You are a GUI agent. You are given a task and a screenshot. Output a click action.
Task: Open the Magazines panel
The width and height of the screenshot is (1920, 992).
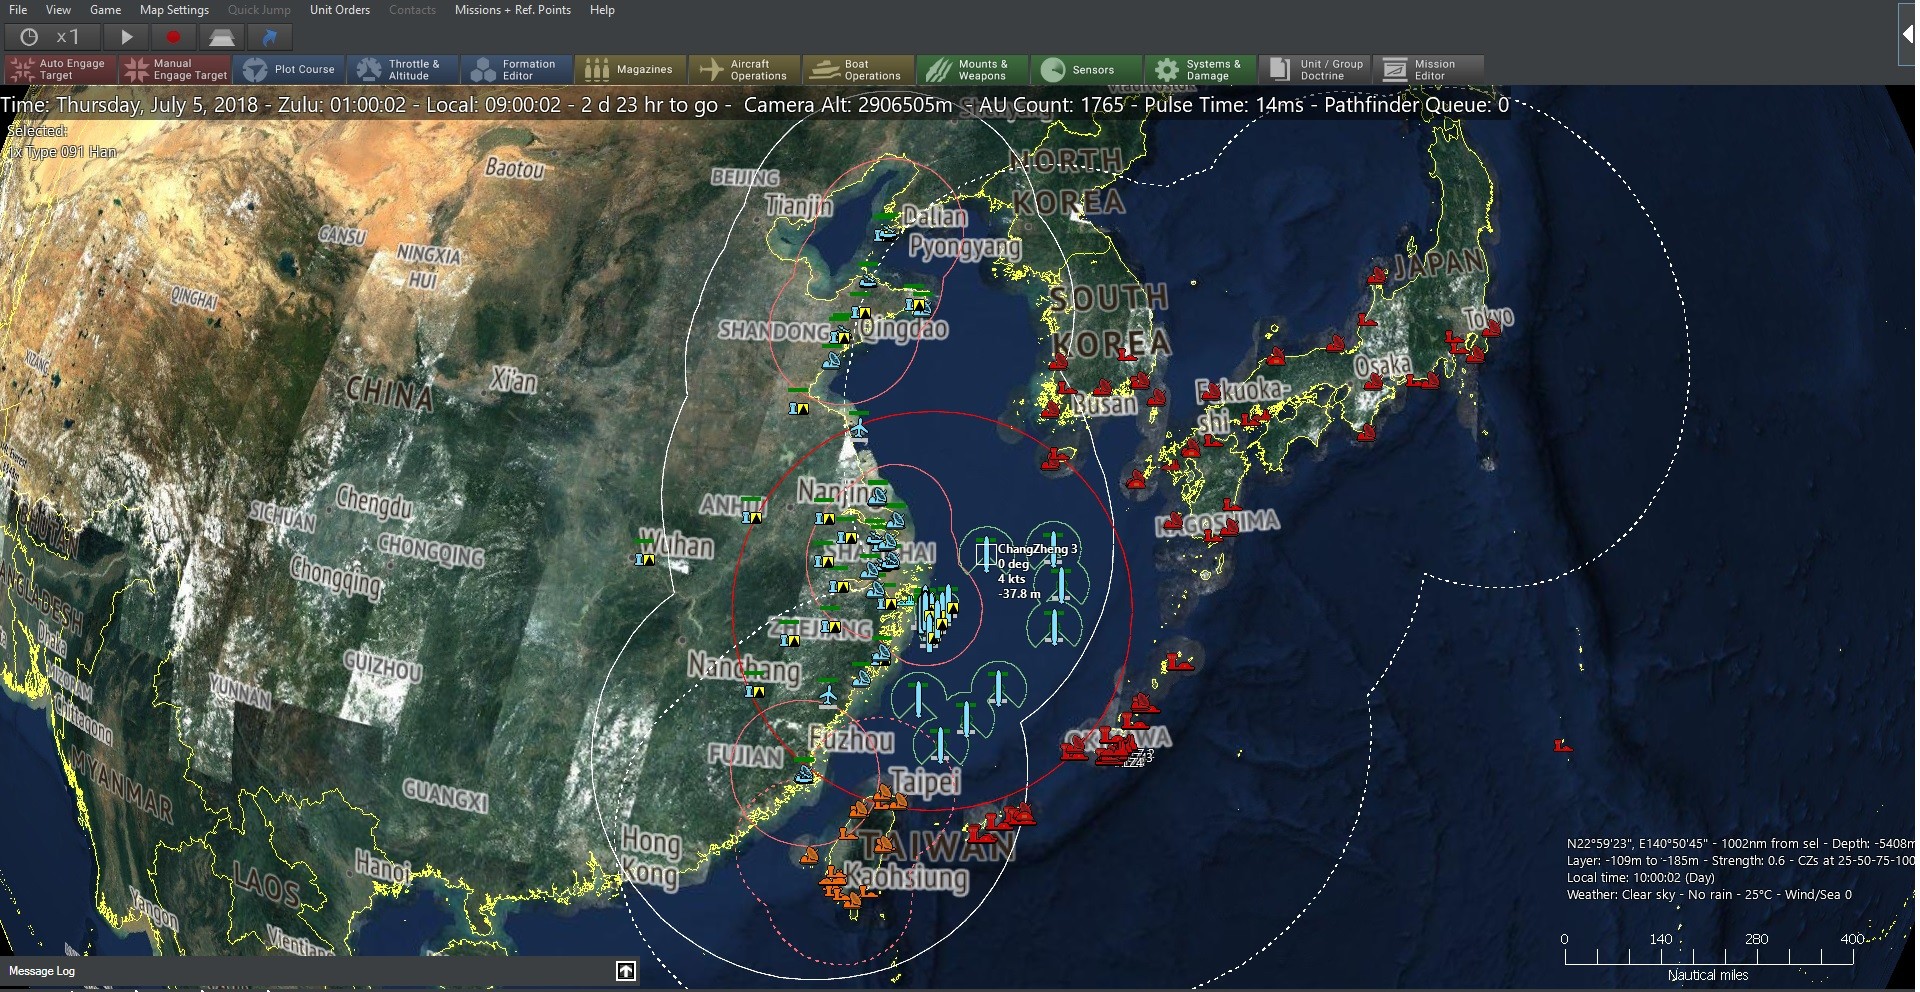[631, 69]
